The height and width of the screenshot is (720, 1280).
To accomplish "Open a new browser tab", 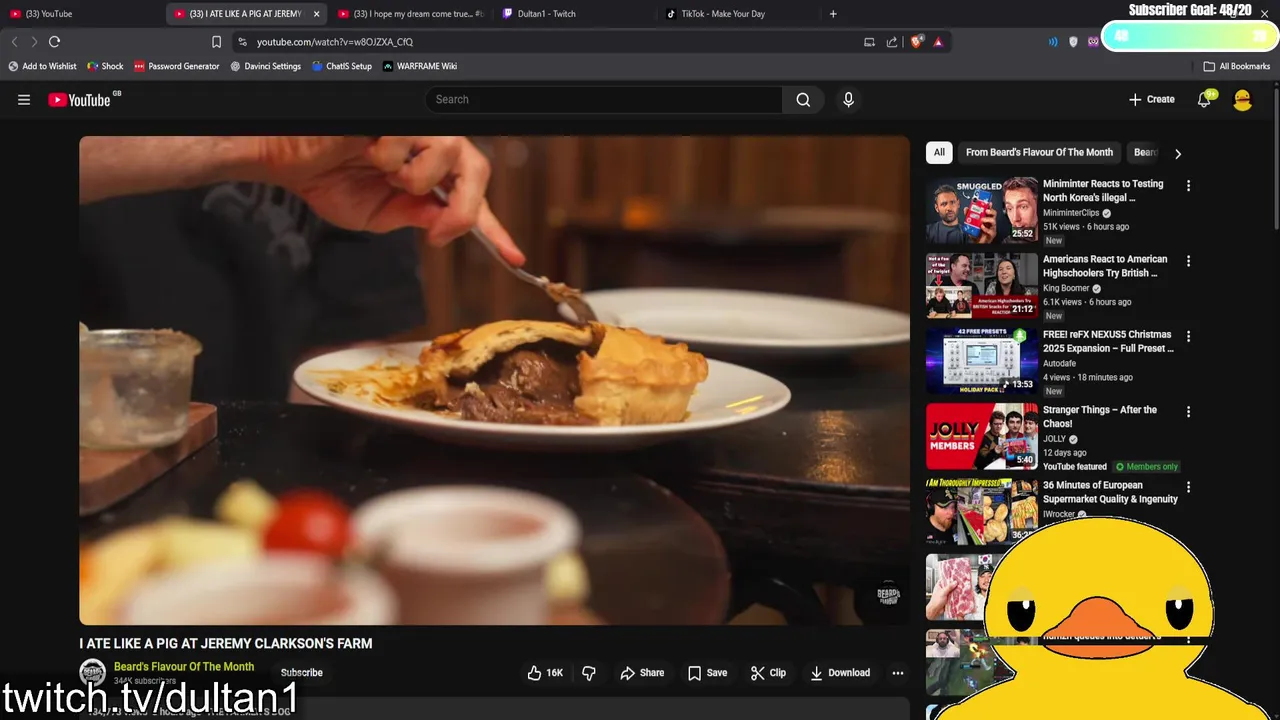I will click(x=833, y=14).
